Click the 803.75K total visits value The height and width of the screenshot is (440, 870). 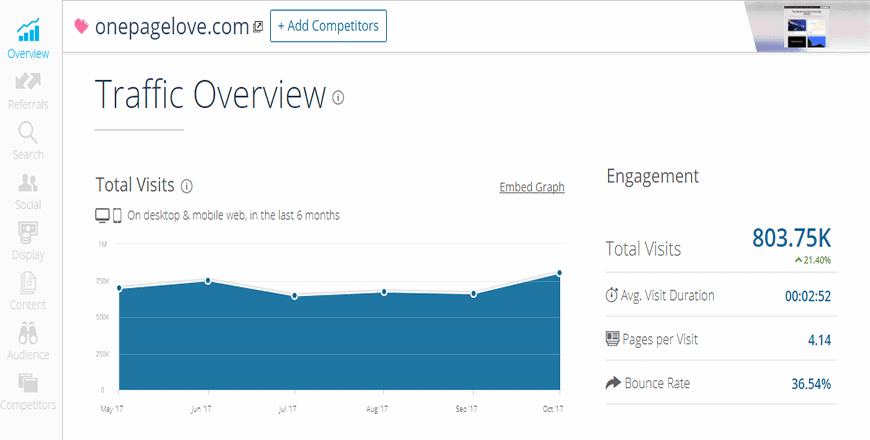(791, 238)
